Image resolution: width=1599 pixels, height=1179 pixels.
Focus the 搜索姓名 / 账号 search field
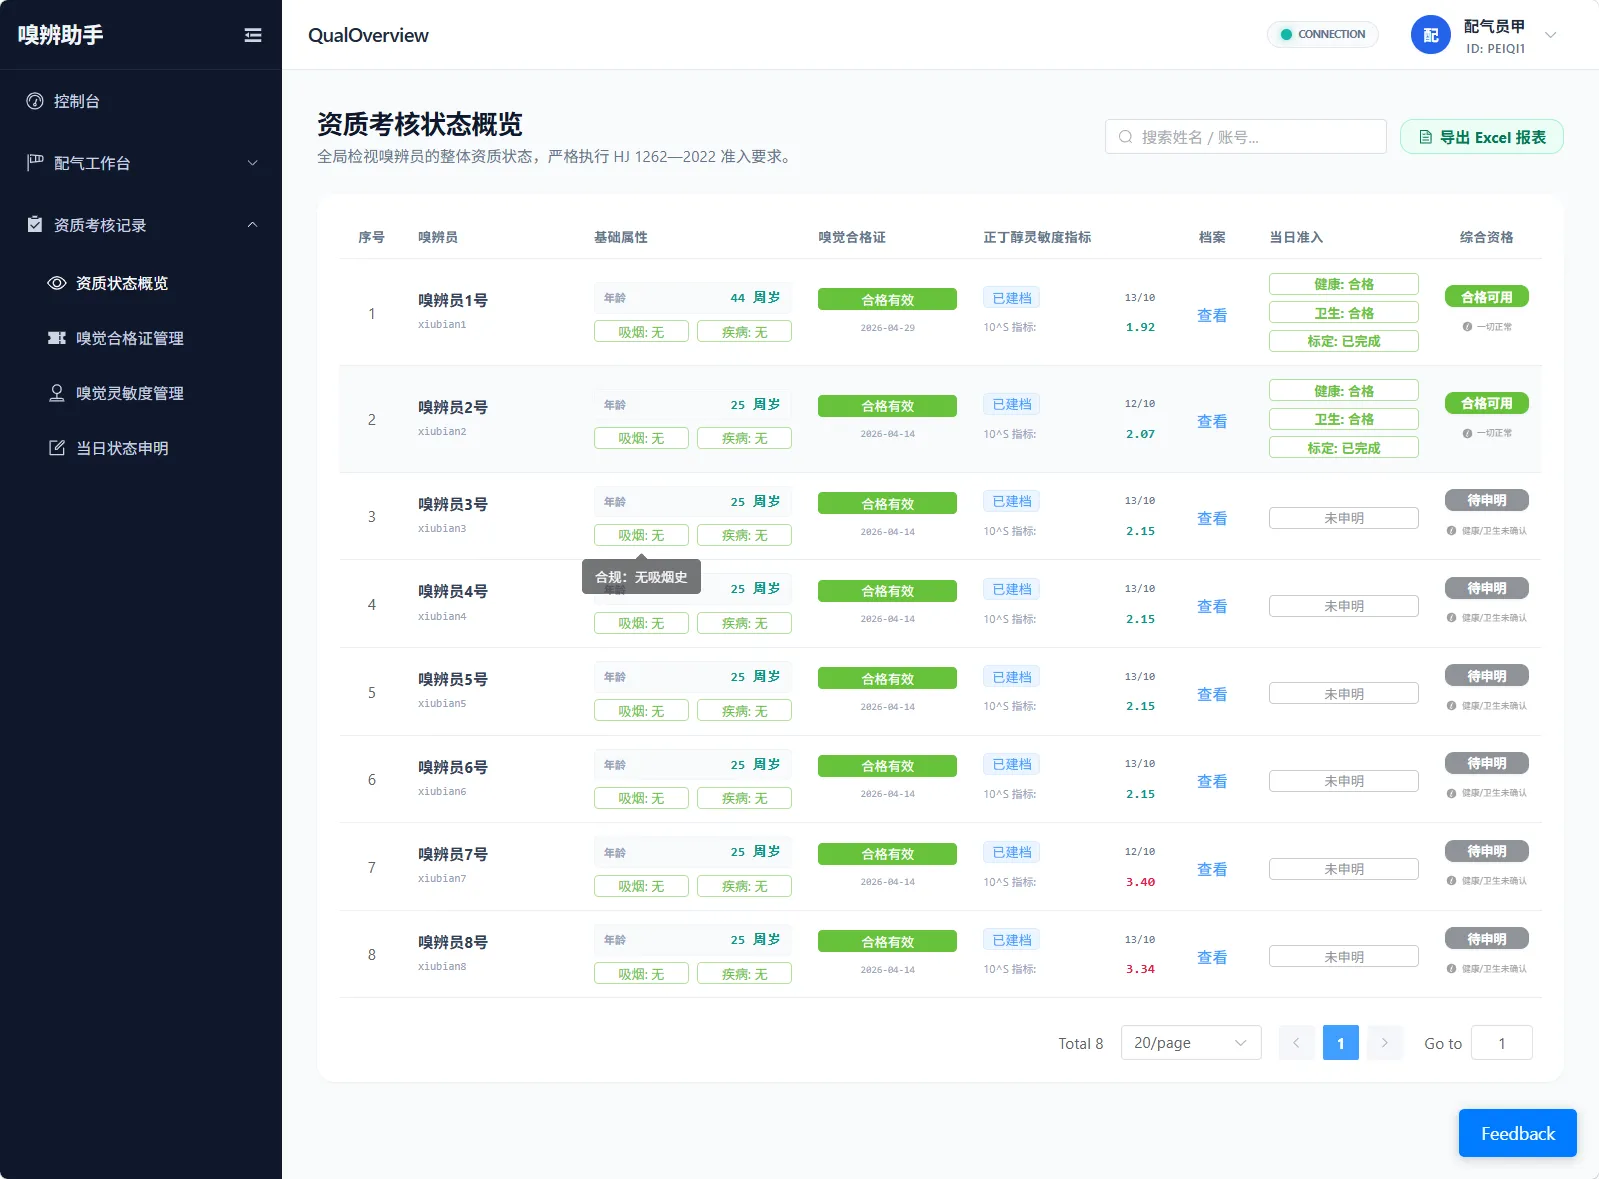click(x=1246, y=137)
